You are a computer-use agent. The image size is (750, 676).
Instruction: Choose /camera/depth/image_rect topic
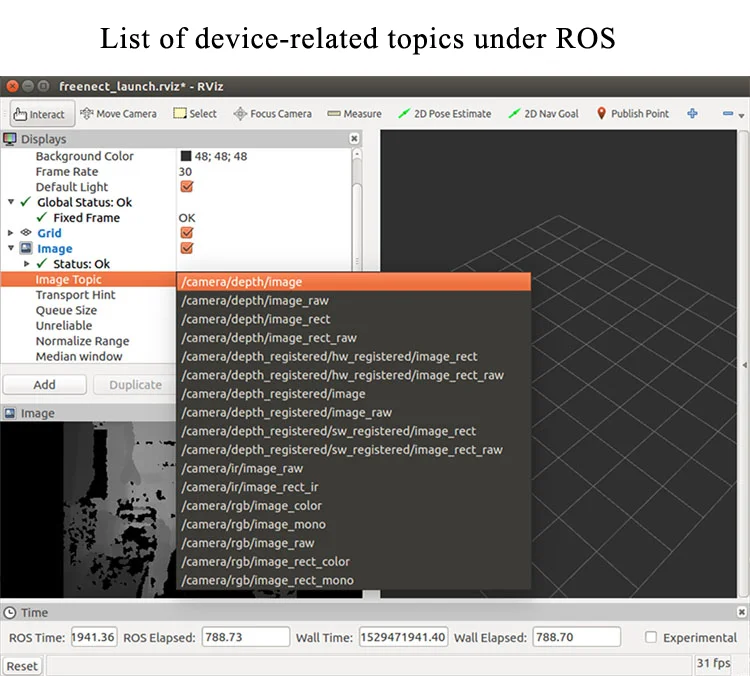click(353, 319)
